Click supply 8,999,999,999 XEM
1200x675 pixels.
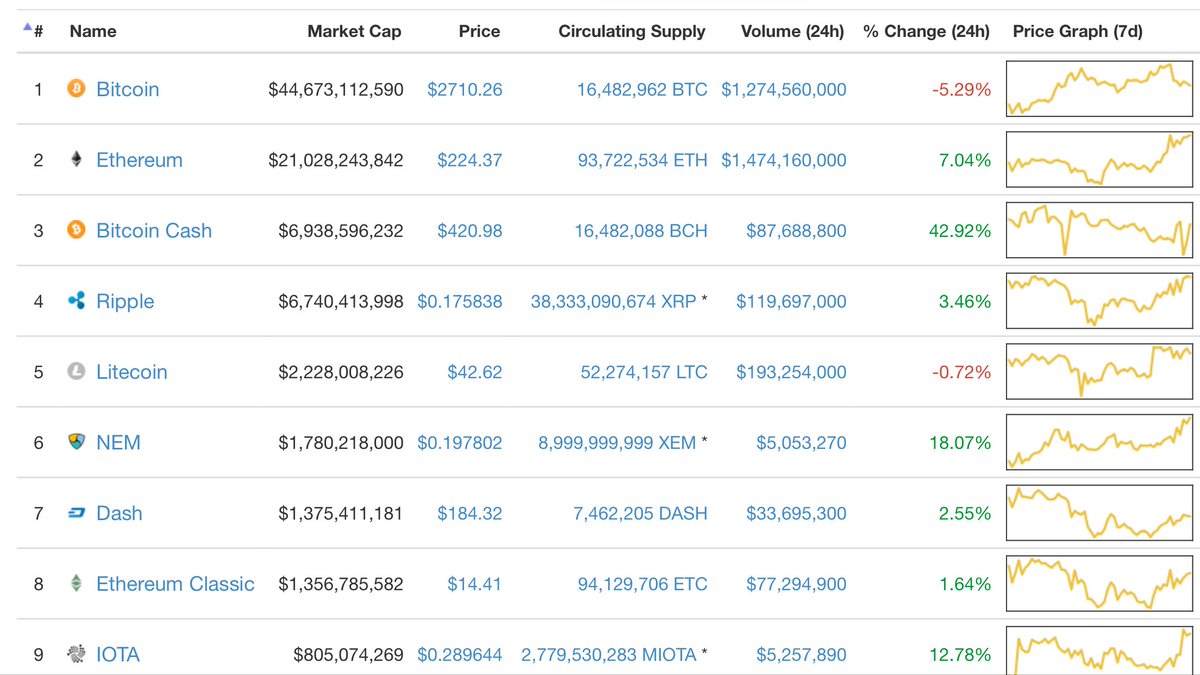pos(617,442)
